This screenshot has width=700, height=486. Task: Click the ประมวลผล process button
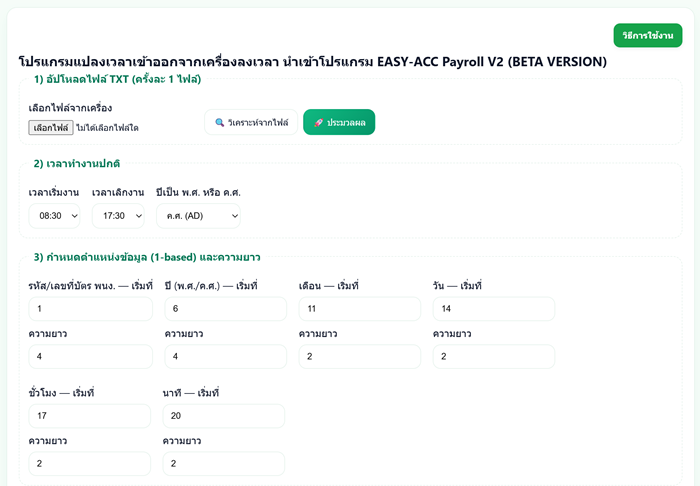click(x=339, y=122)
